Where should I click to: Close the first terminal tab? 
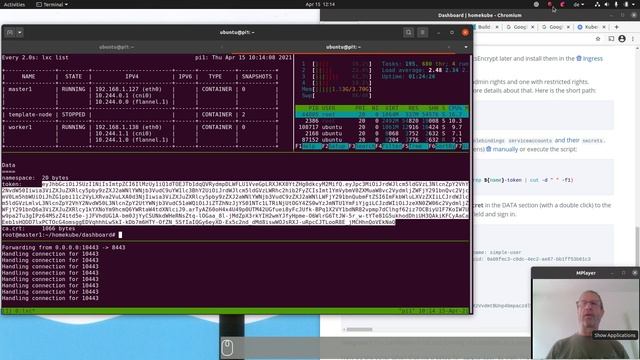tap(222, 47)
